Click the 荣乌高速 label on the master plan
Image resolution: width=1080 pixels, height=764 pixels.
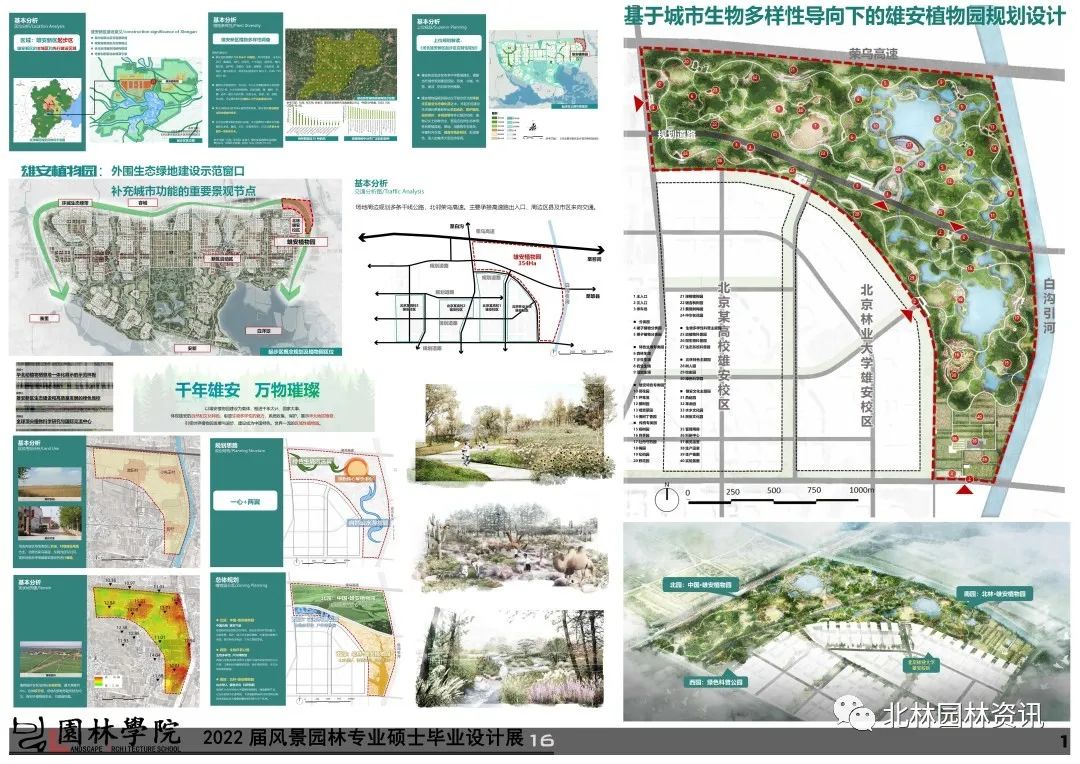pyautogui.click(x=873, y=53)
